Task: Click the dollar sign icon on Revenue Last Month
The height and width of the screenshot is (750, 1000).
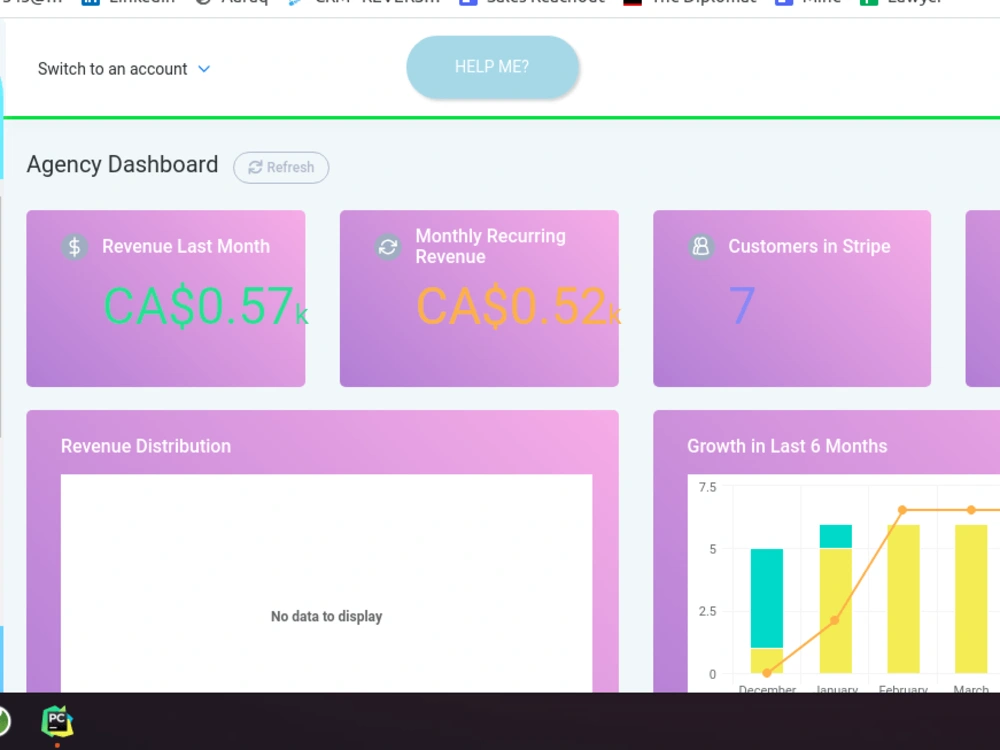Action: (x=75, y=247)
